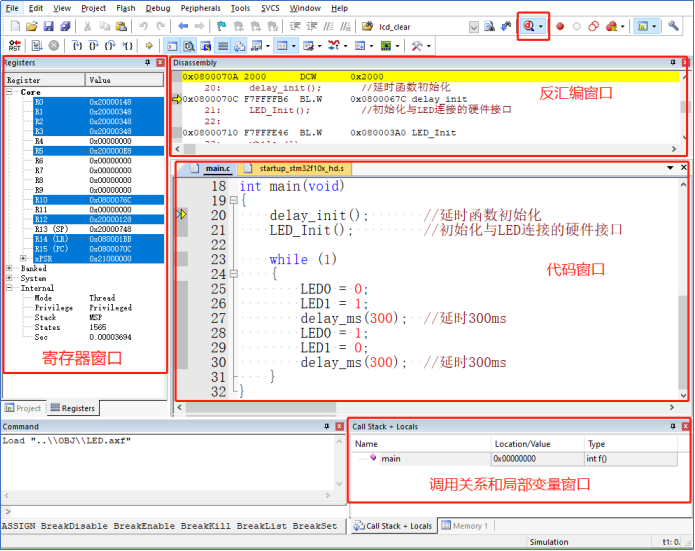Select main row in Call Stack

(x=515, y=459)
